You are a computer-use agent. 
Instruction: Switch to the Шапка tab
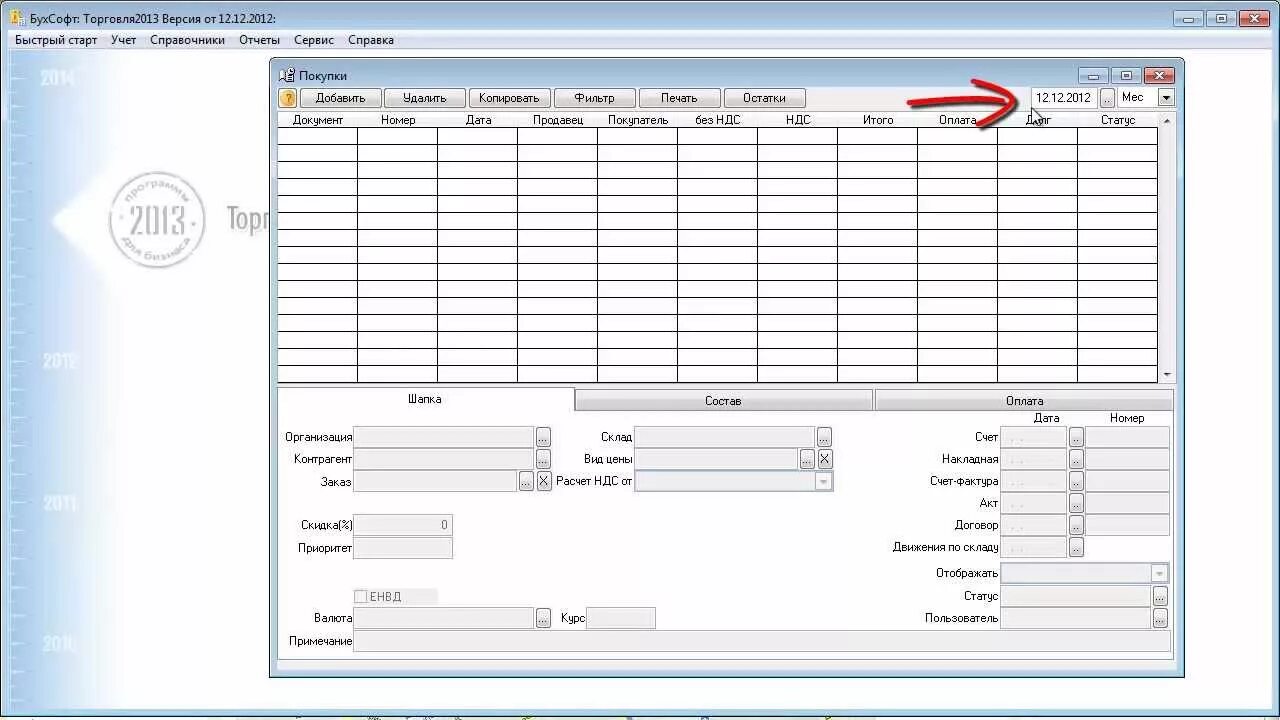point(425,399)
